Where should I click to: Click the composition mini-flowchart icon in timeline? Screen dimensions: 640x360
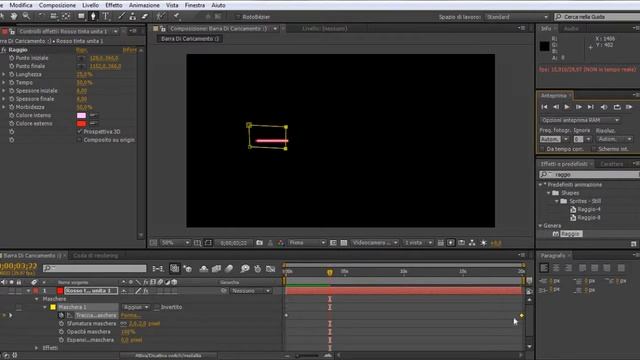point(158,269)
